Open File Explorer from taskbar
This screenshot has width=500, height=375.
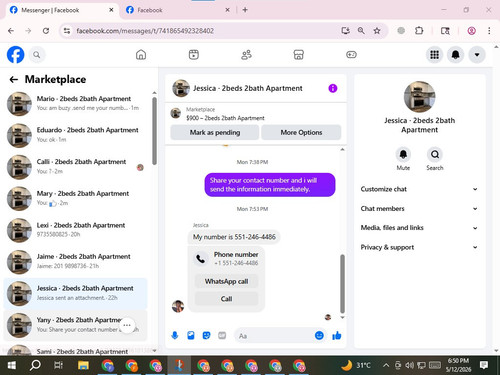[x=83, y=365]
